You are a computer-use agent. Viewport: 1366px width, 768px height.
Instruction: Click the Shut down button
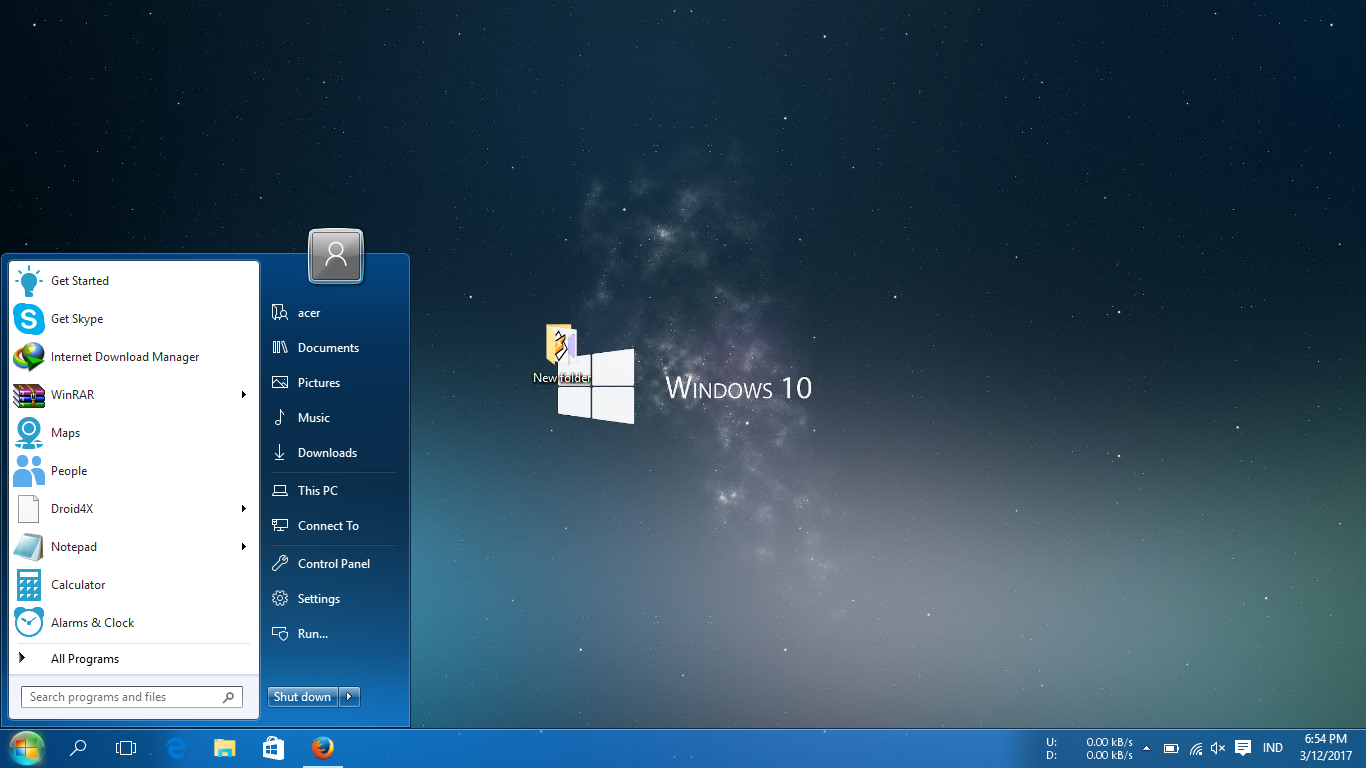[x=302, y=697]
